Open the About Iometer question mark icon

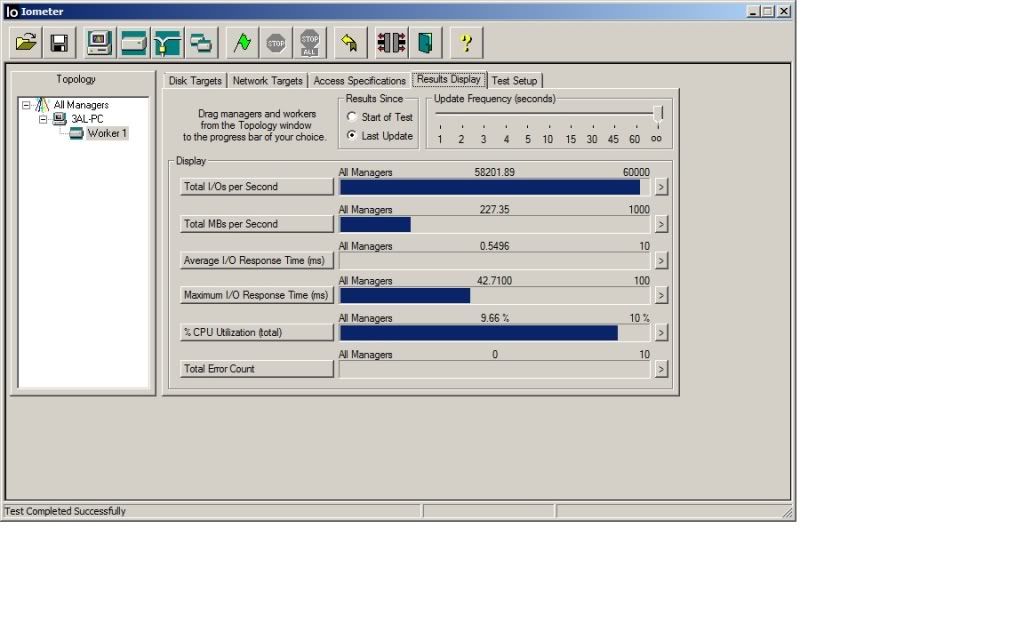466,43
